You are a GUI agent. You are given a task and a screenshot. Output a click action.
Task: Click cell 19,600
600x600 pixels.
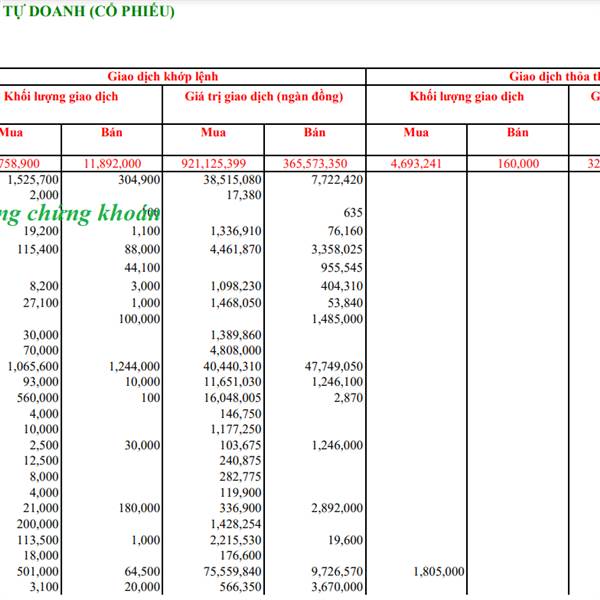345,540
